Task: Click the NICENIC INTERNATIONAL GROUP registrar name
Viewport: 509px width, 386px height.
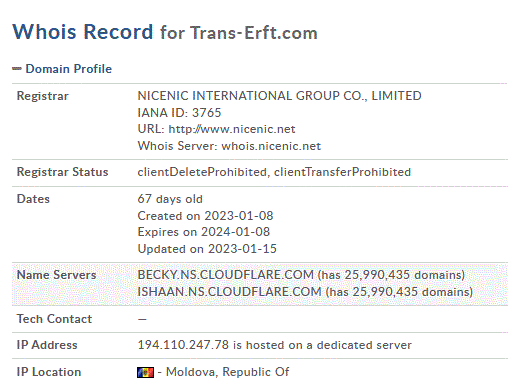Action: (x=279, y=96)
